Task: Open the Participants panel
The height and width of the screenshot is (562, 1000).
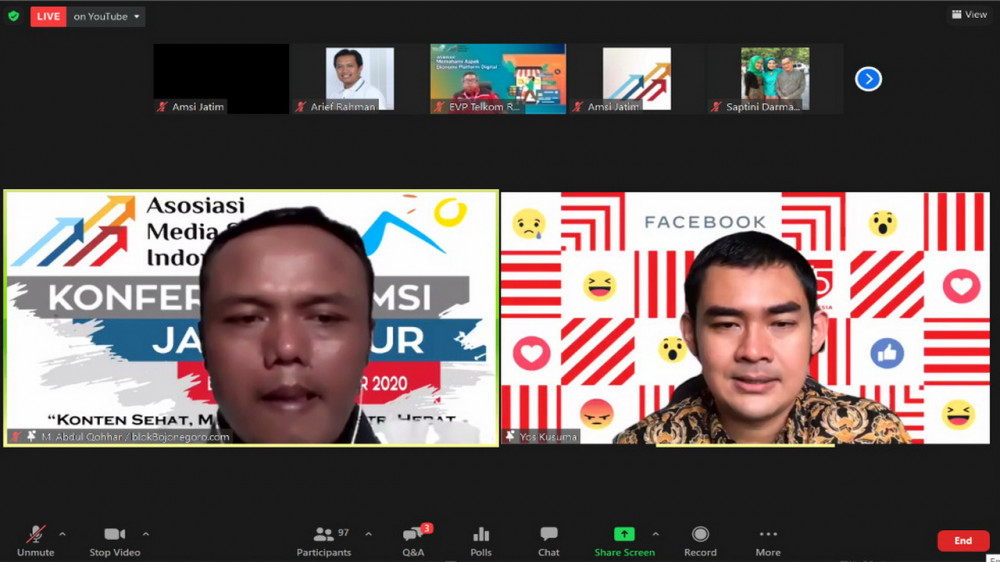Action: pyautogui.click(x=324, y=541)
